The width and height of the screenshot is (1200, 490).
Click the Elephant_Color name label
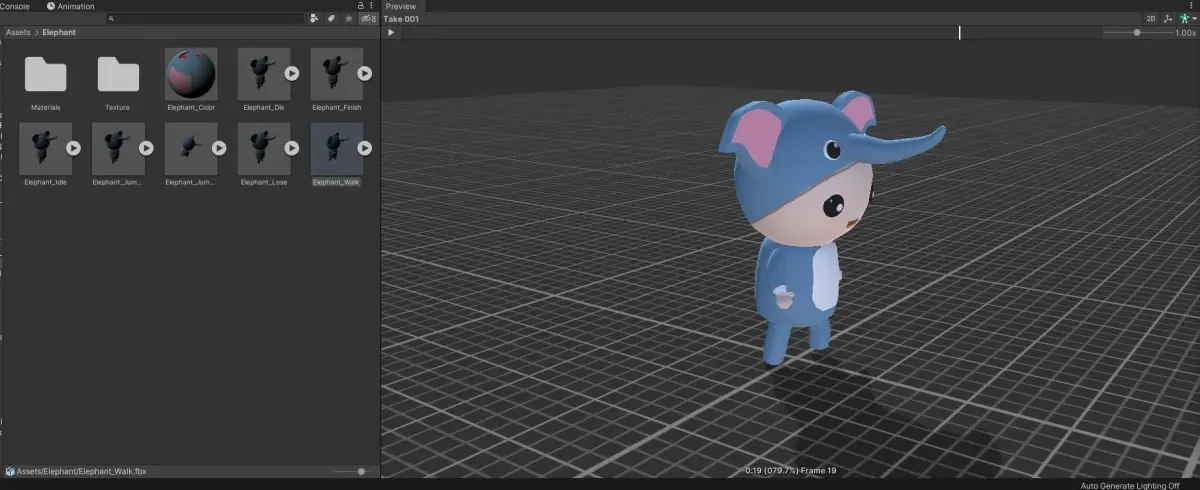coord(191,107)
